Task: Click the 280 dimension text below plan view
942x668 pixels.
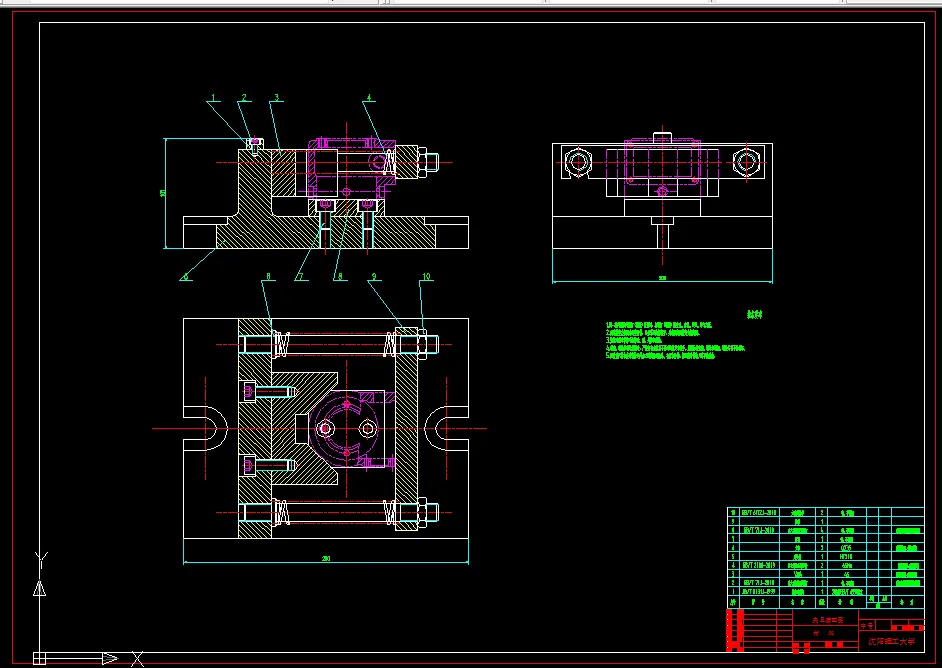Action: coord(326,559)
